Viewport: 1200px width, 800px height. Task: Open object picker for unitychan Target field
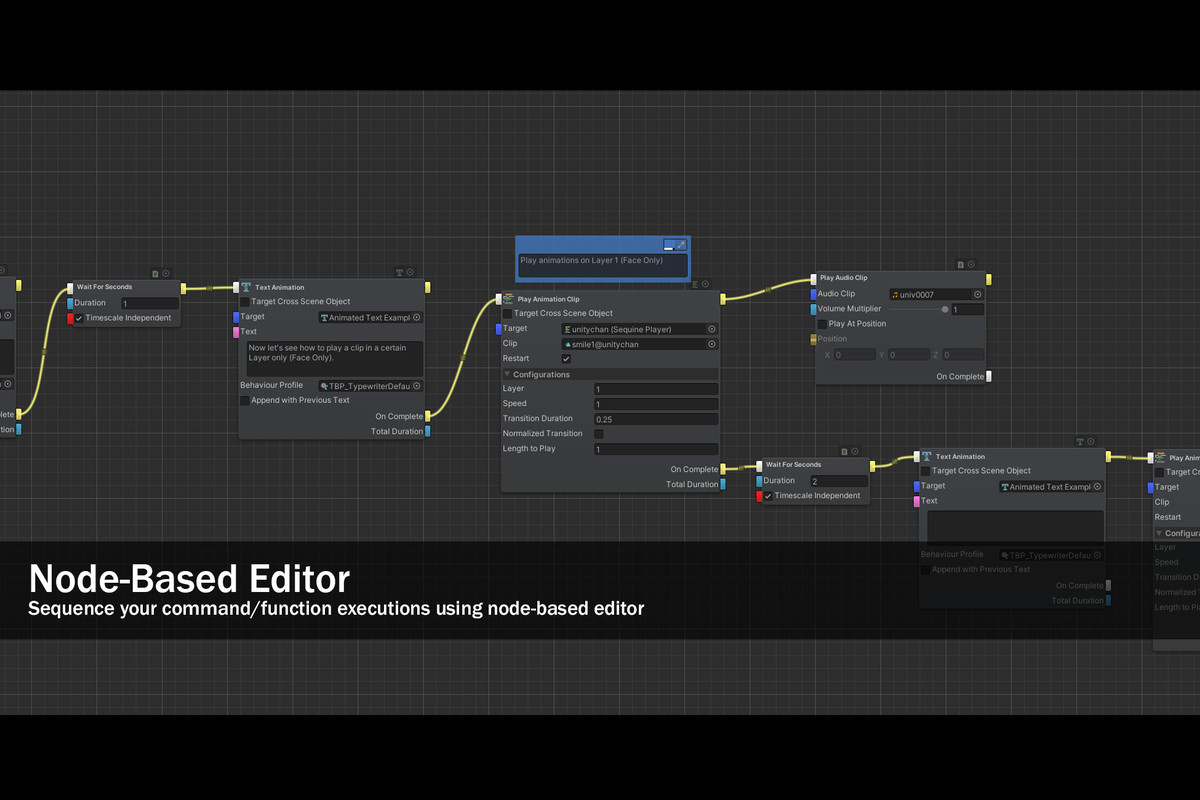point(712,329)
